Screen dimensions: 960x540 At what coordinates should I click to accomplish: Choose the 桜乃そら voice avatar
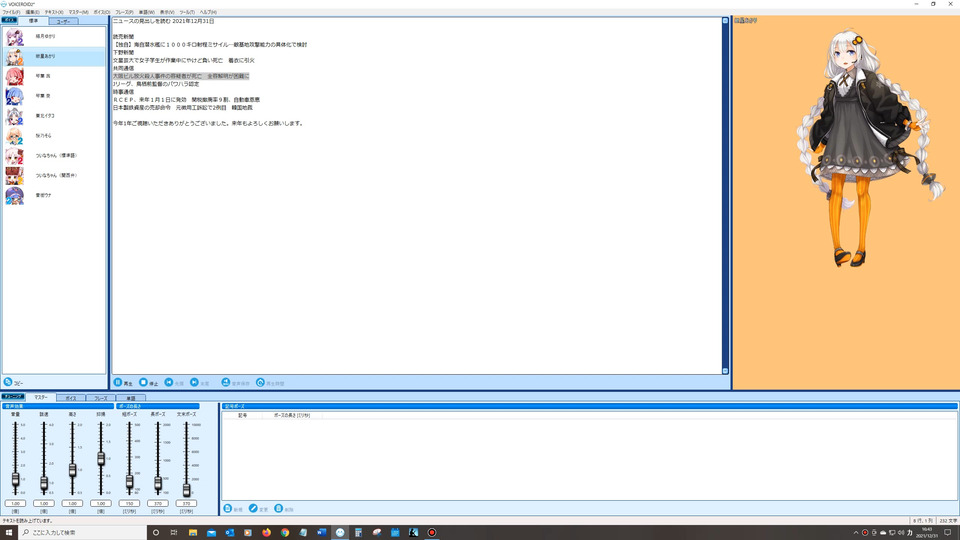click(15, 136)
